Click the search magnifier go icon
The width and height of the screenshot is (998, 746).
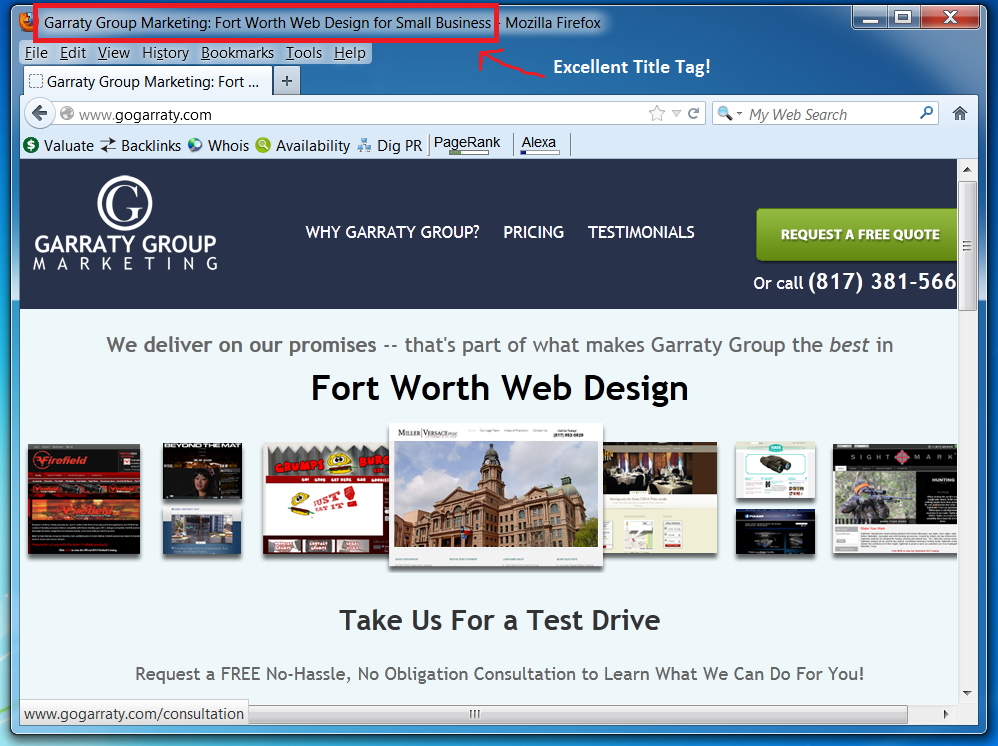coord(927,113)
